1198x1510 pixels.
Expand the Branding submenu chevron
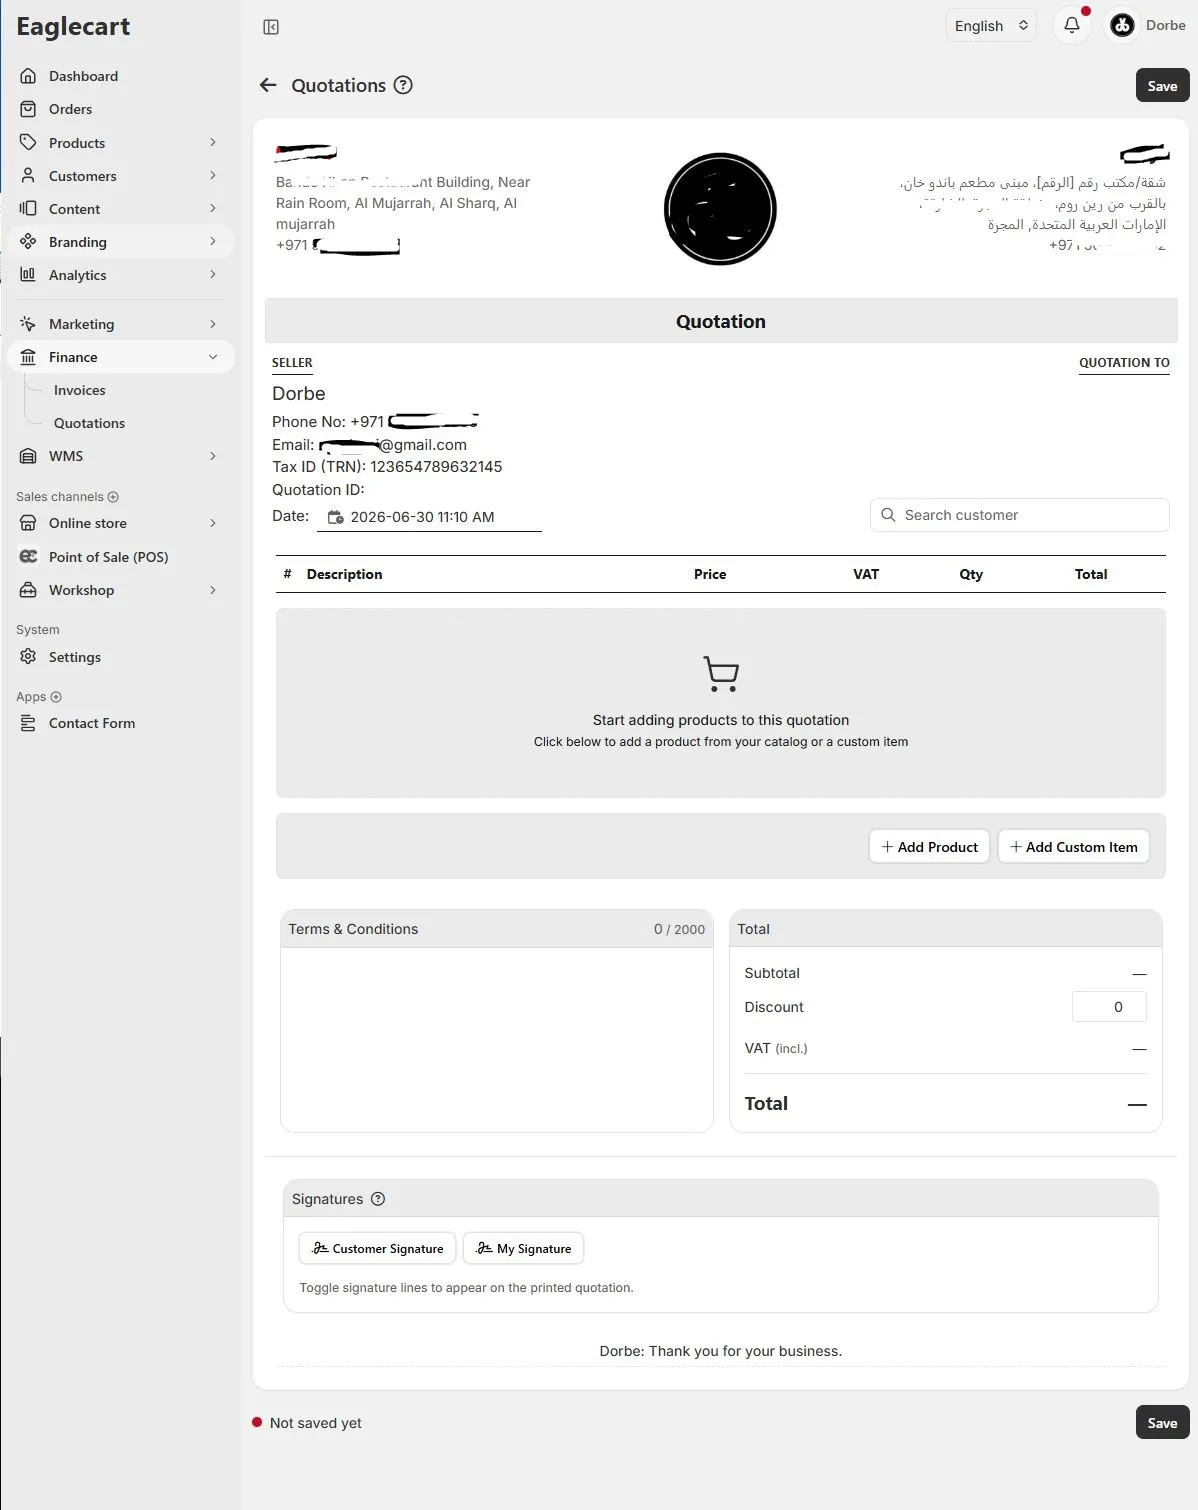(213, 241)
